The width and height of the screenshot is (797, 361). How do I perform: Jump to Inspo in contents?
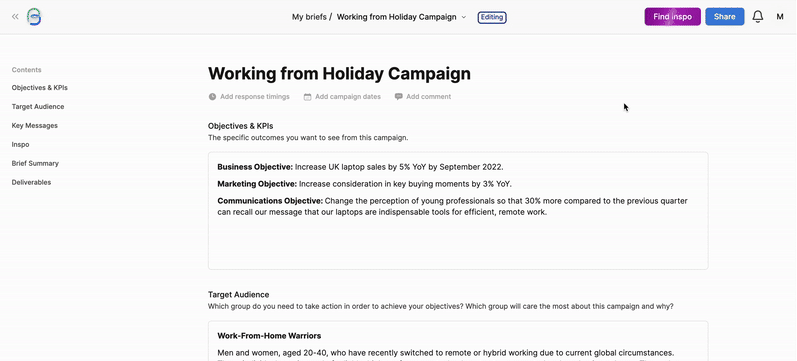tap(20, 144)
